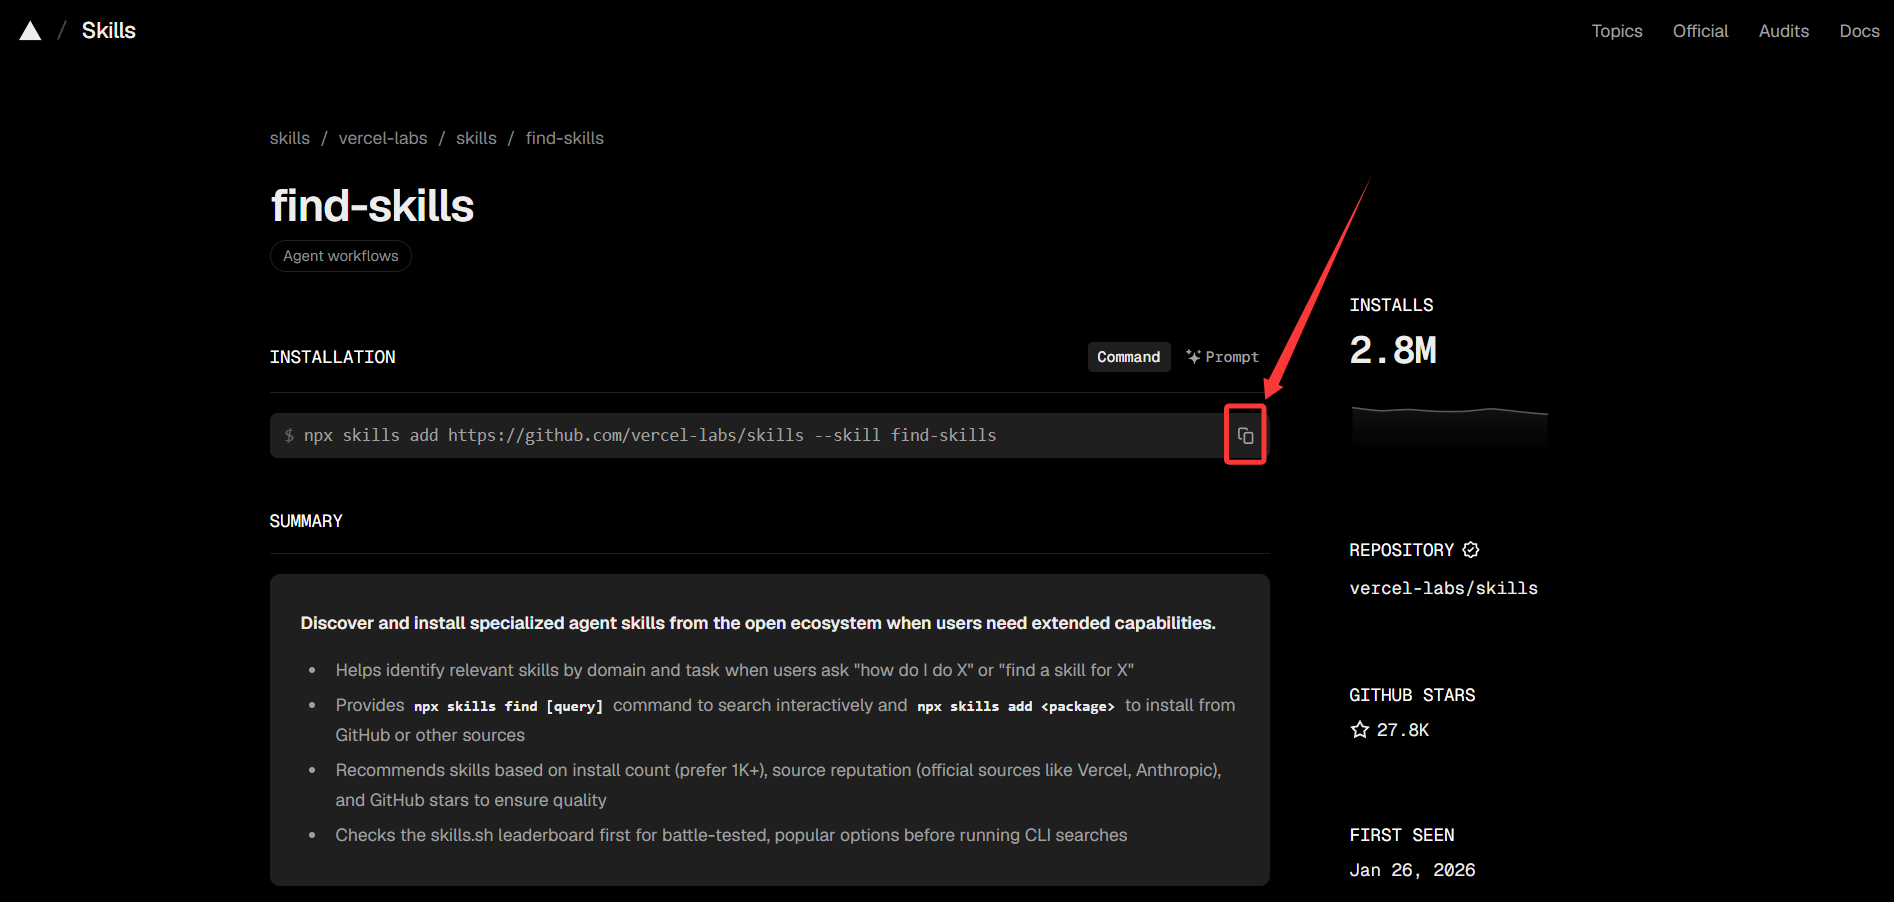Click the INSTALLS label
1894x902 pixels.
[x=1391, y=305]
